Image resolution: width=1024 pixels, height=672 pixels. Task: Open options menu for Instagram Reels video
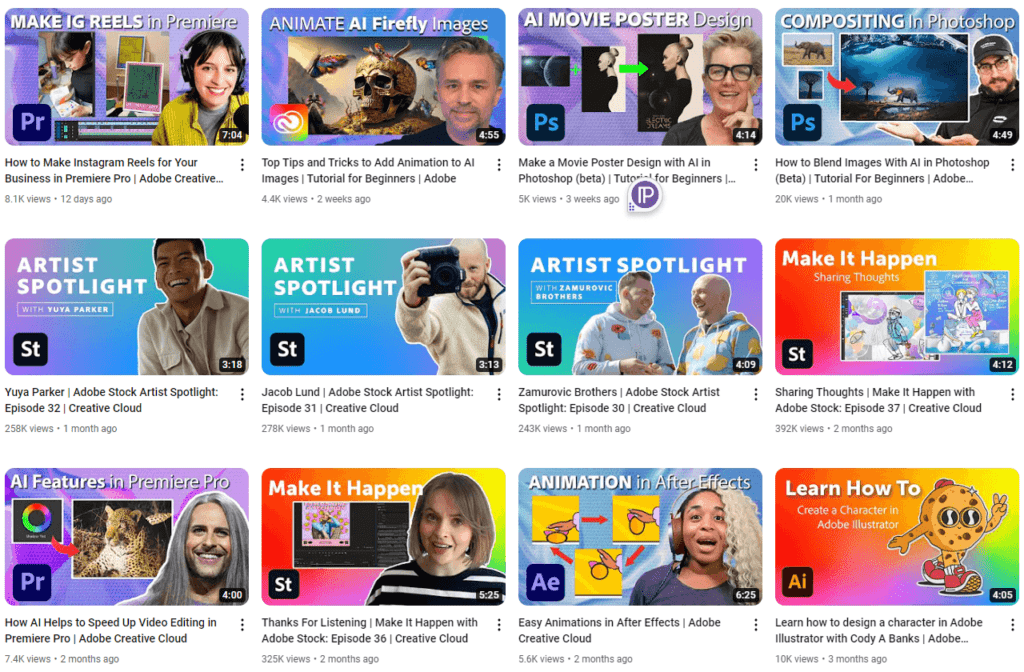pyautogui.click(x=242, y=165)
